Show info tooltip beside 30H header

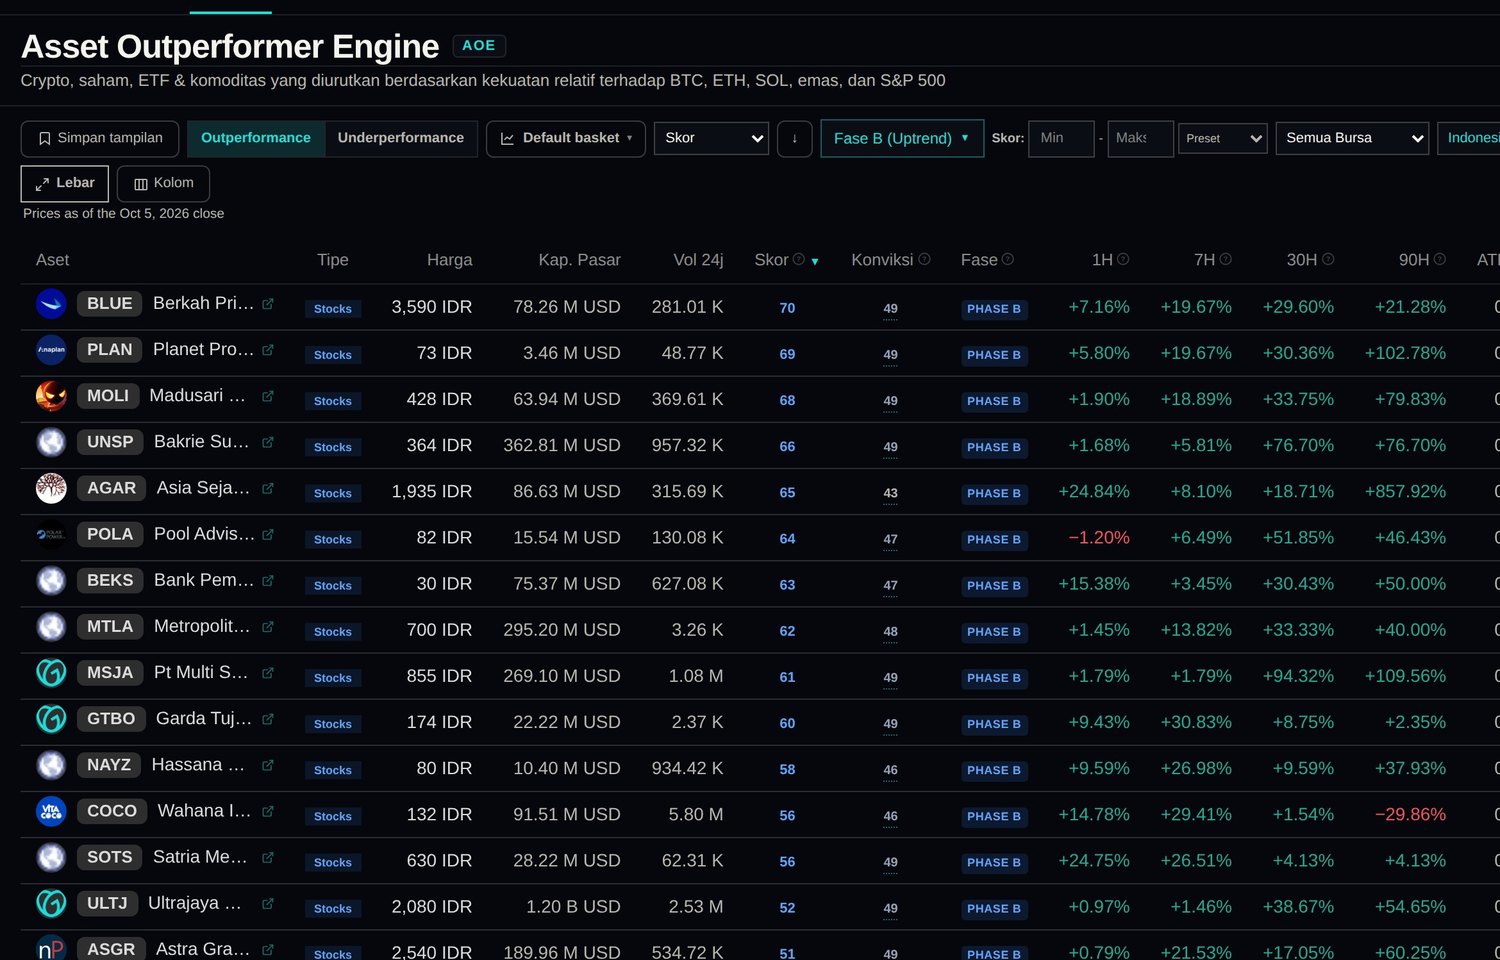tap(1328, 259)
